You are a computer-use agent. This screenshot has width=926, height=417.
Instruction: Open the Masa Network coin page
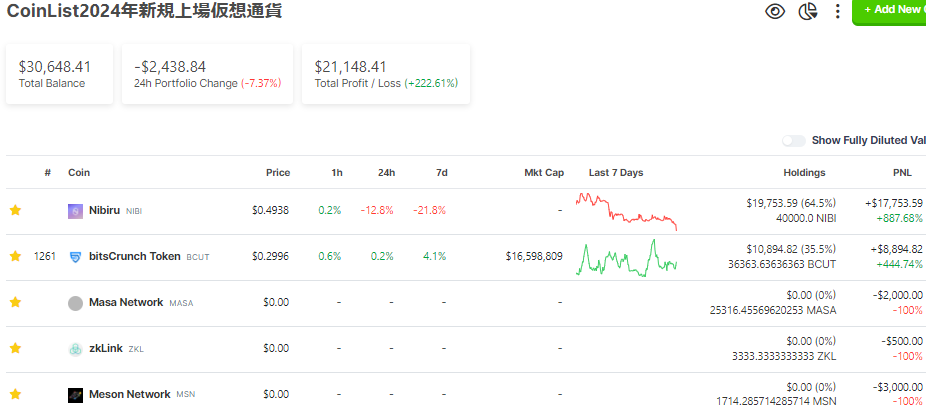click(126, 302)
